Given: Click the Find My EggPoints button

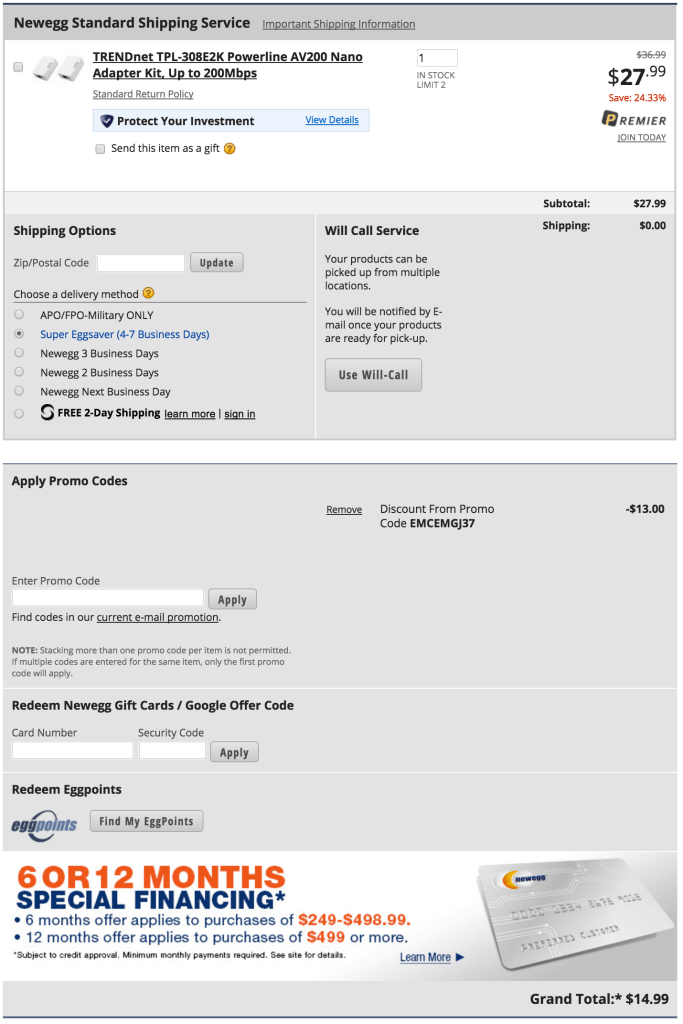Looking at the screenshot, I should (x=146, y=821).
